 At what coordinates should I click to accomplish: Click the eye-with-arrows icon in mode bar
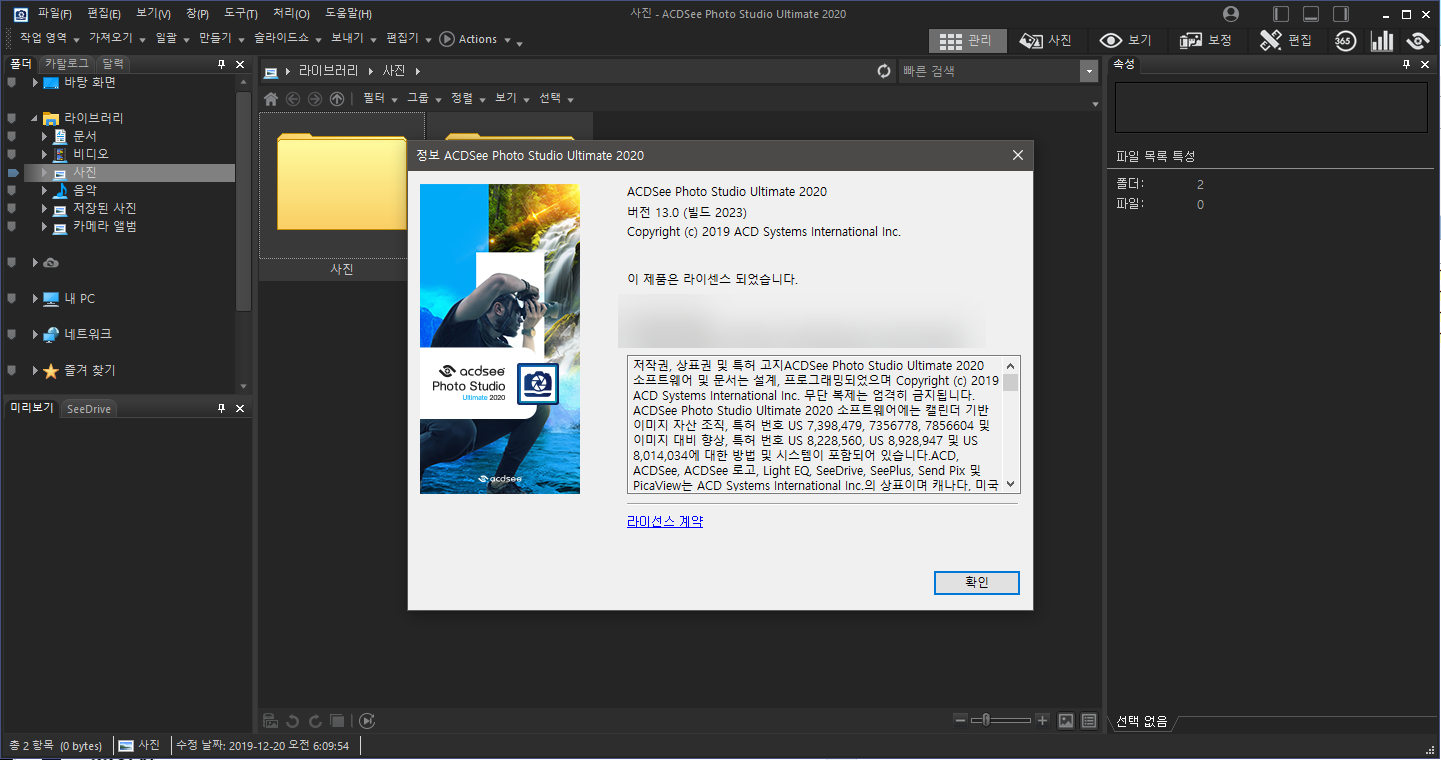(1417, 40)
